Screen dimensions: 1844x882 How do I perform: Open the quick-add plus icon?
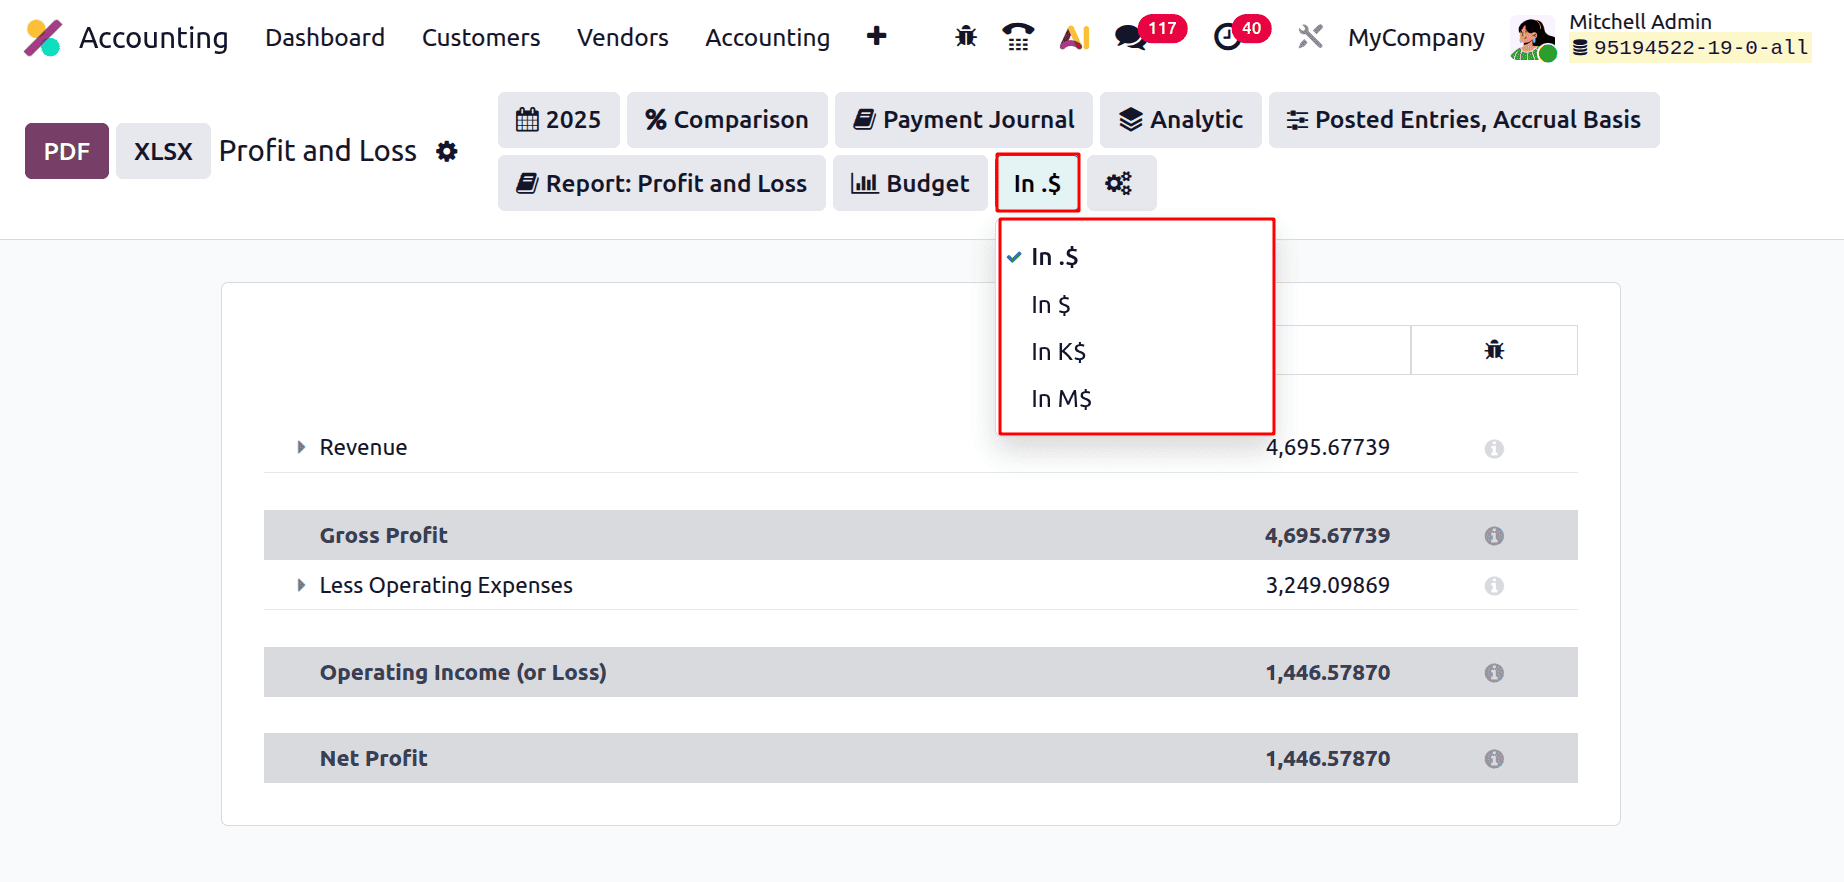pyautogui.click(x=877, y=37)
